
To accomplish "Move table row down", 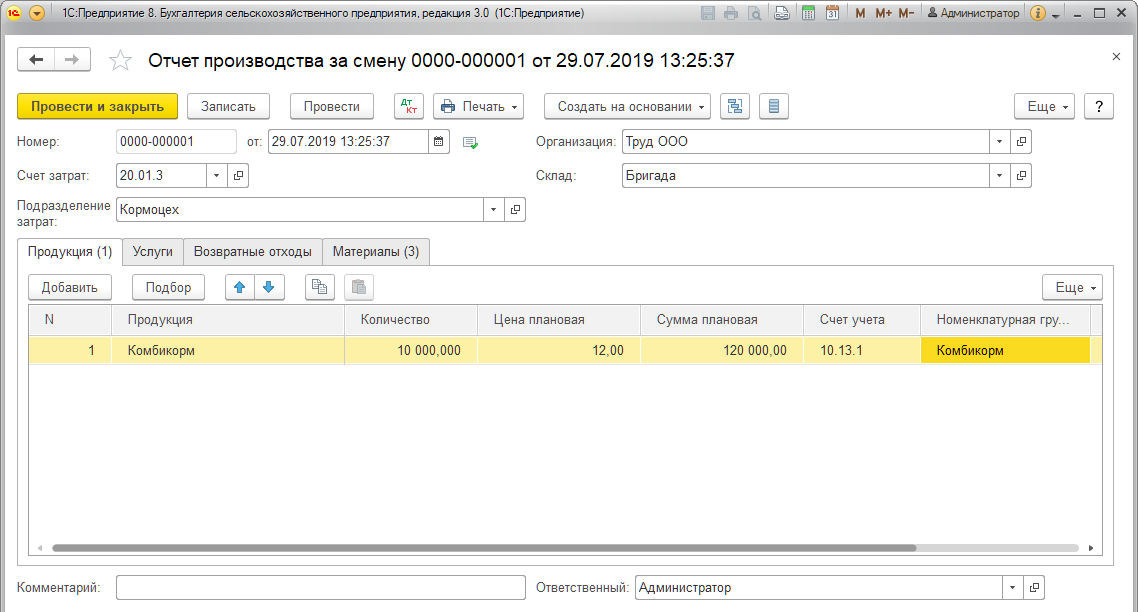I will [x=269, y=287].
